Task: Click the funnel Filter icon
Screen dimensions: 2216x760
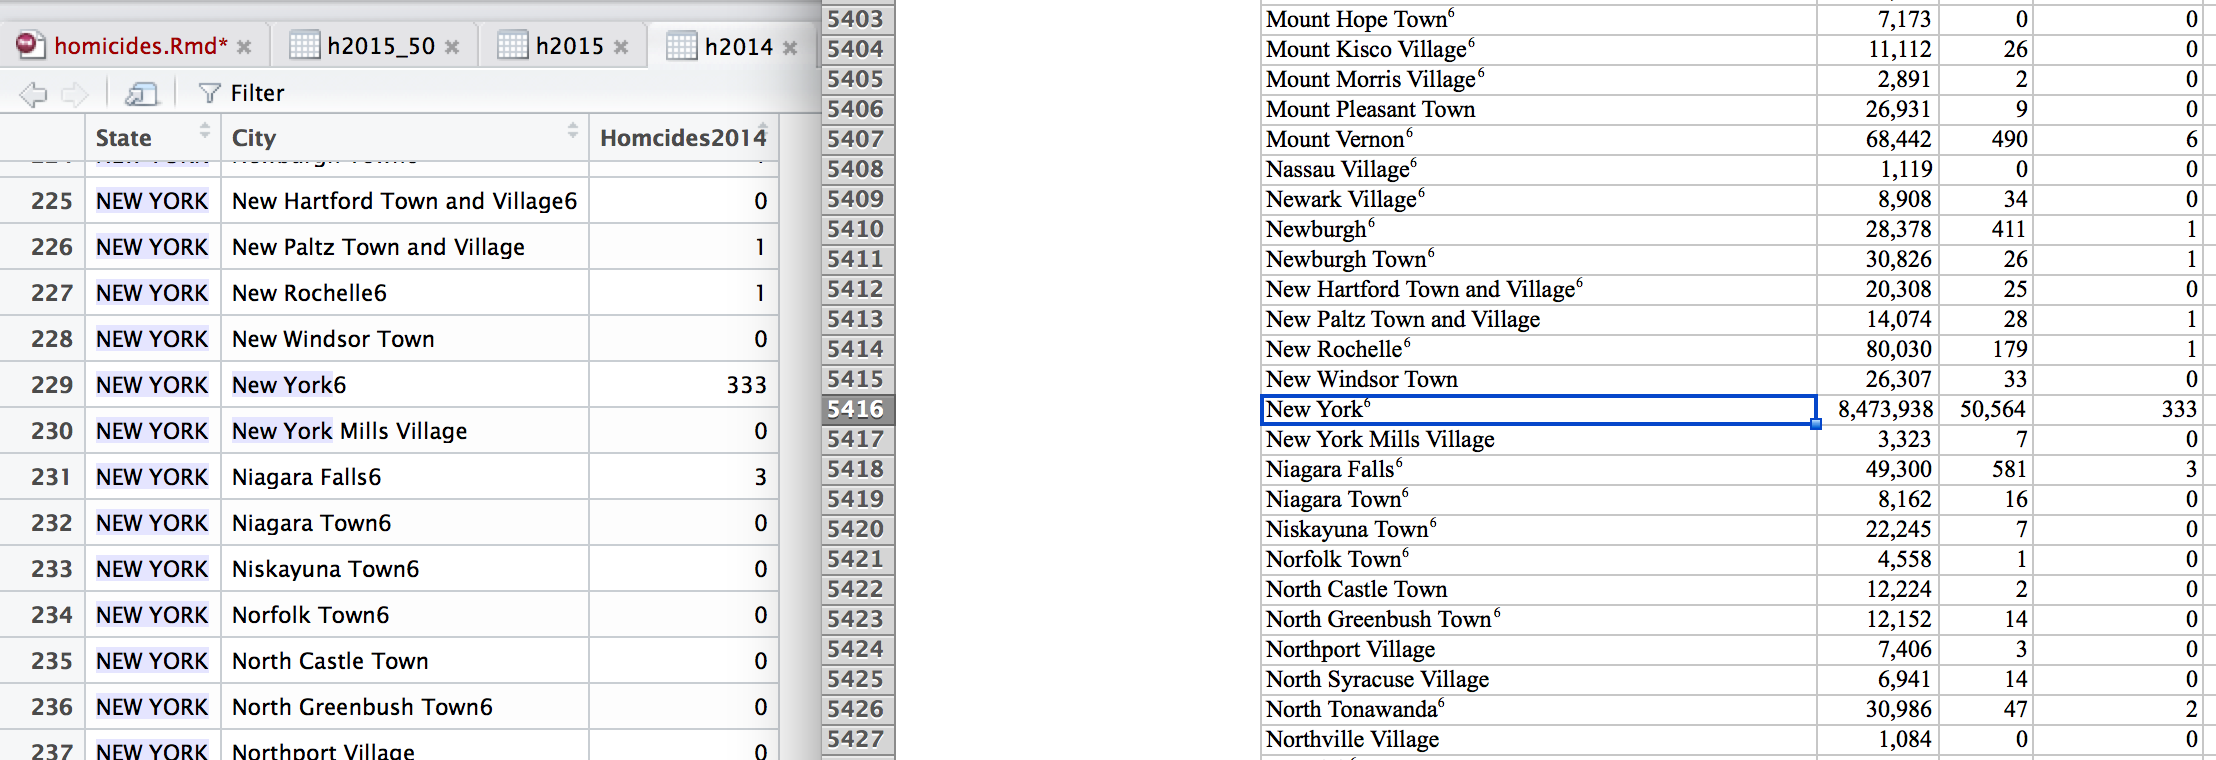Action: click(209, 93)
